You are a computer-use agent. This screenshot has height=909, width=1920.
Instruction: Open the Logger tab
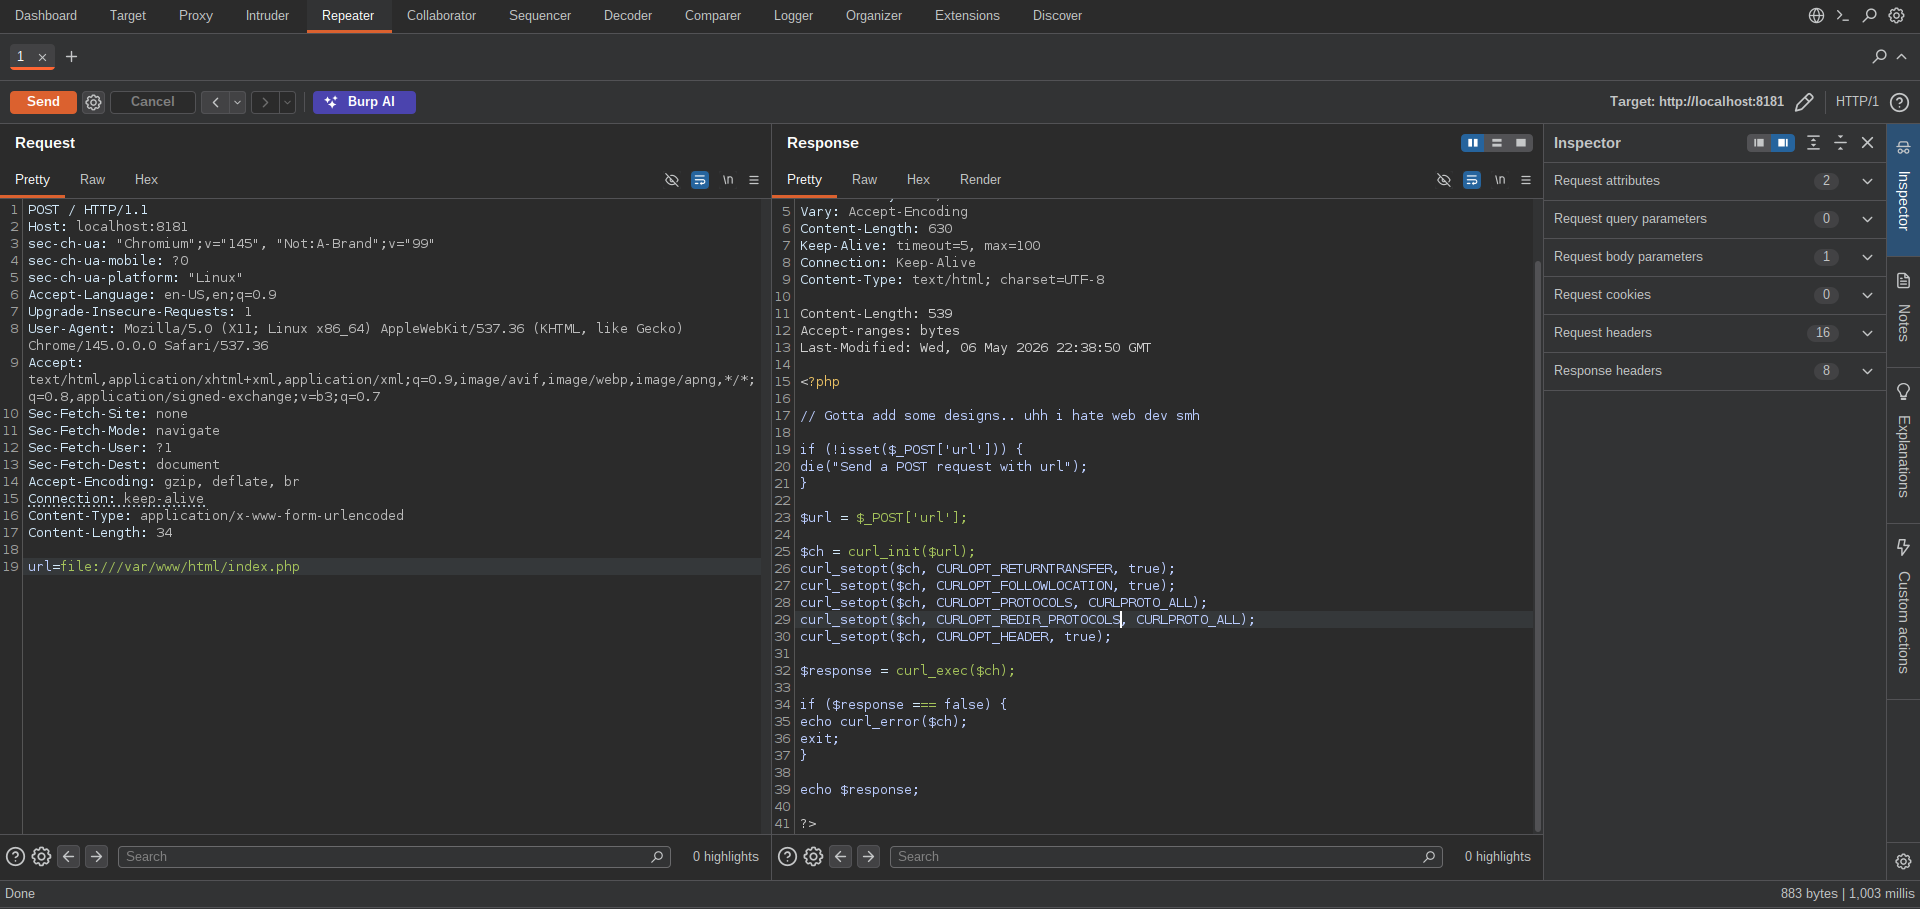click(x=793, y=16)
